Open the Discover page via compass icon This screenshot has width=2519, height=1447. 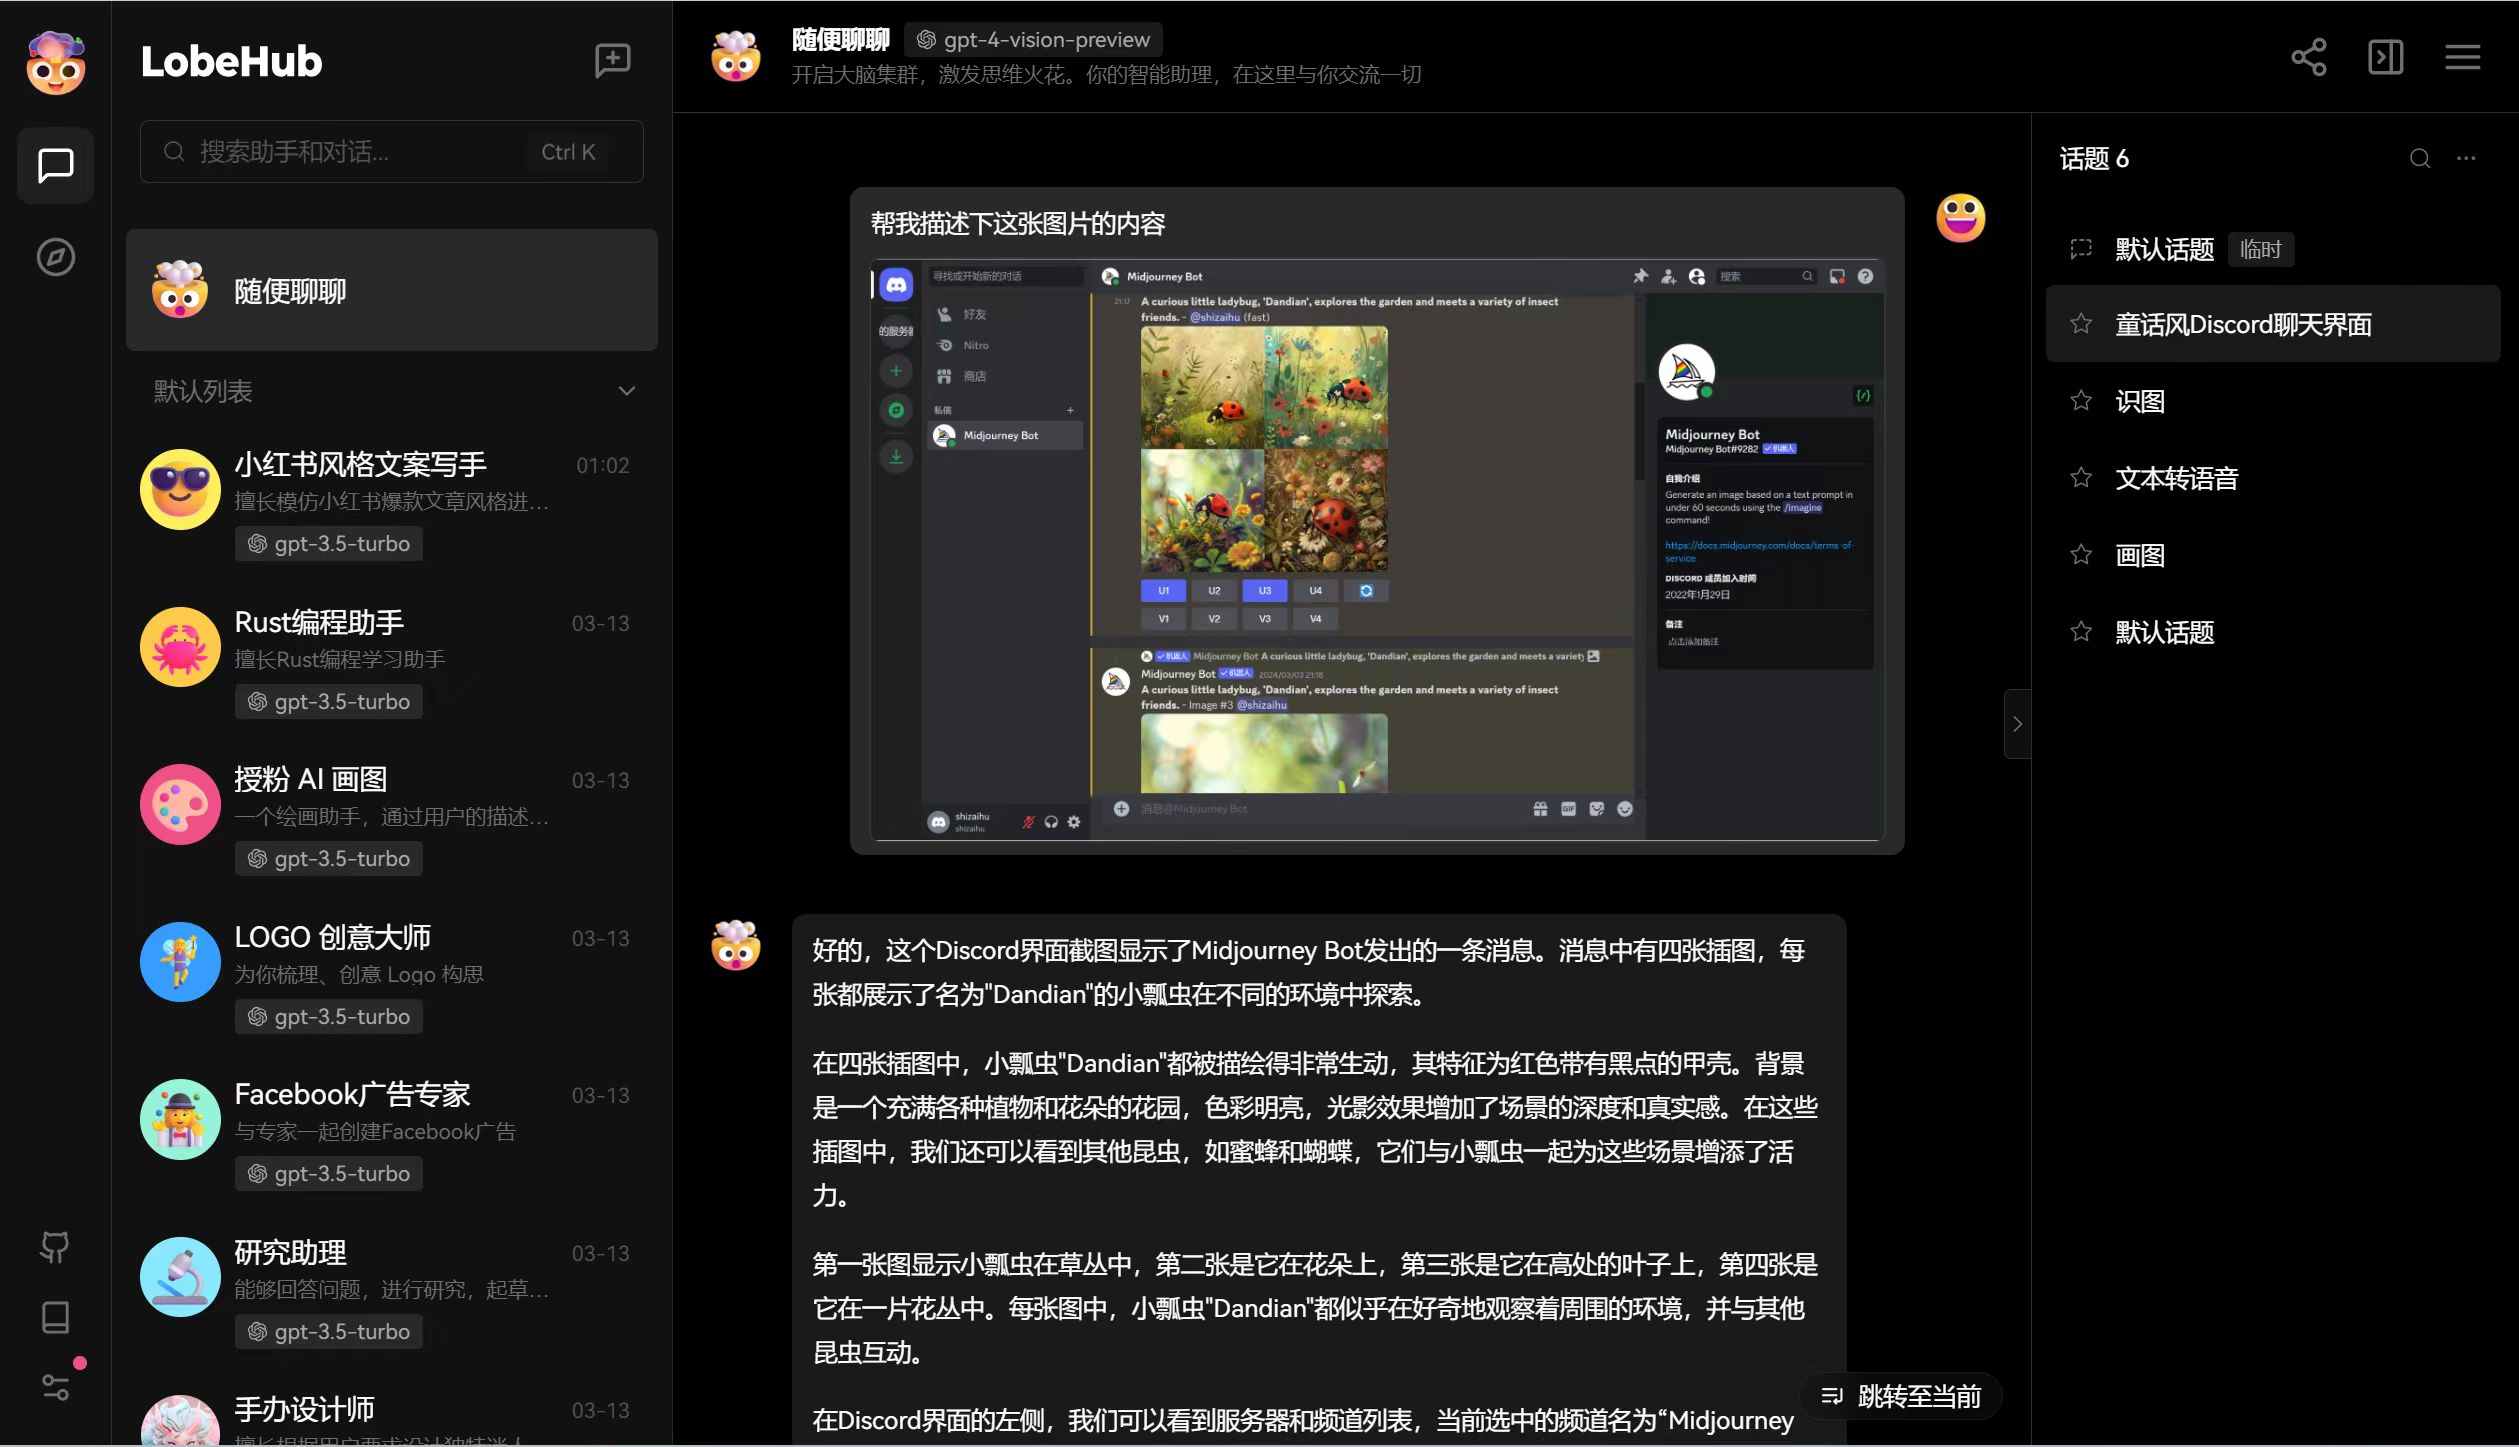click(55, 257)
